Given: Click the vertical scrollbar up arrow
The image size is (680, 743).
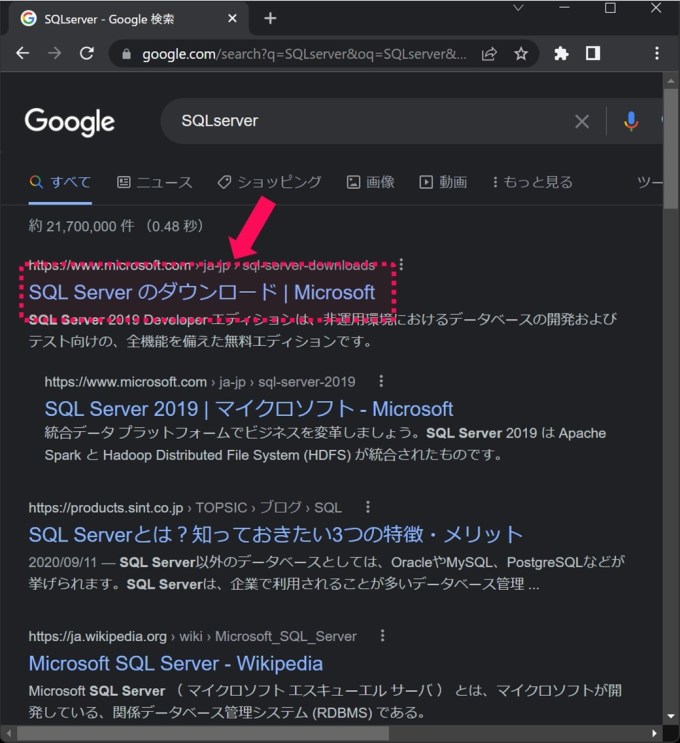Looking at the screenshot, I should coord(671,81).
